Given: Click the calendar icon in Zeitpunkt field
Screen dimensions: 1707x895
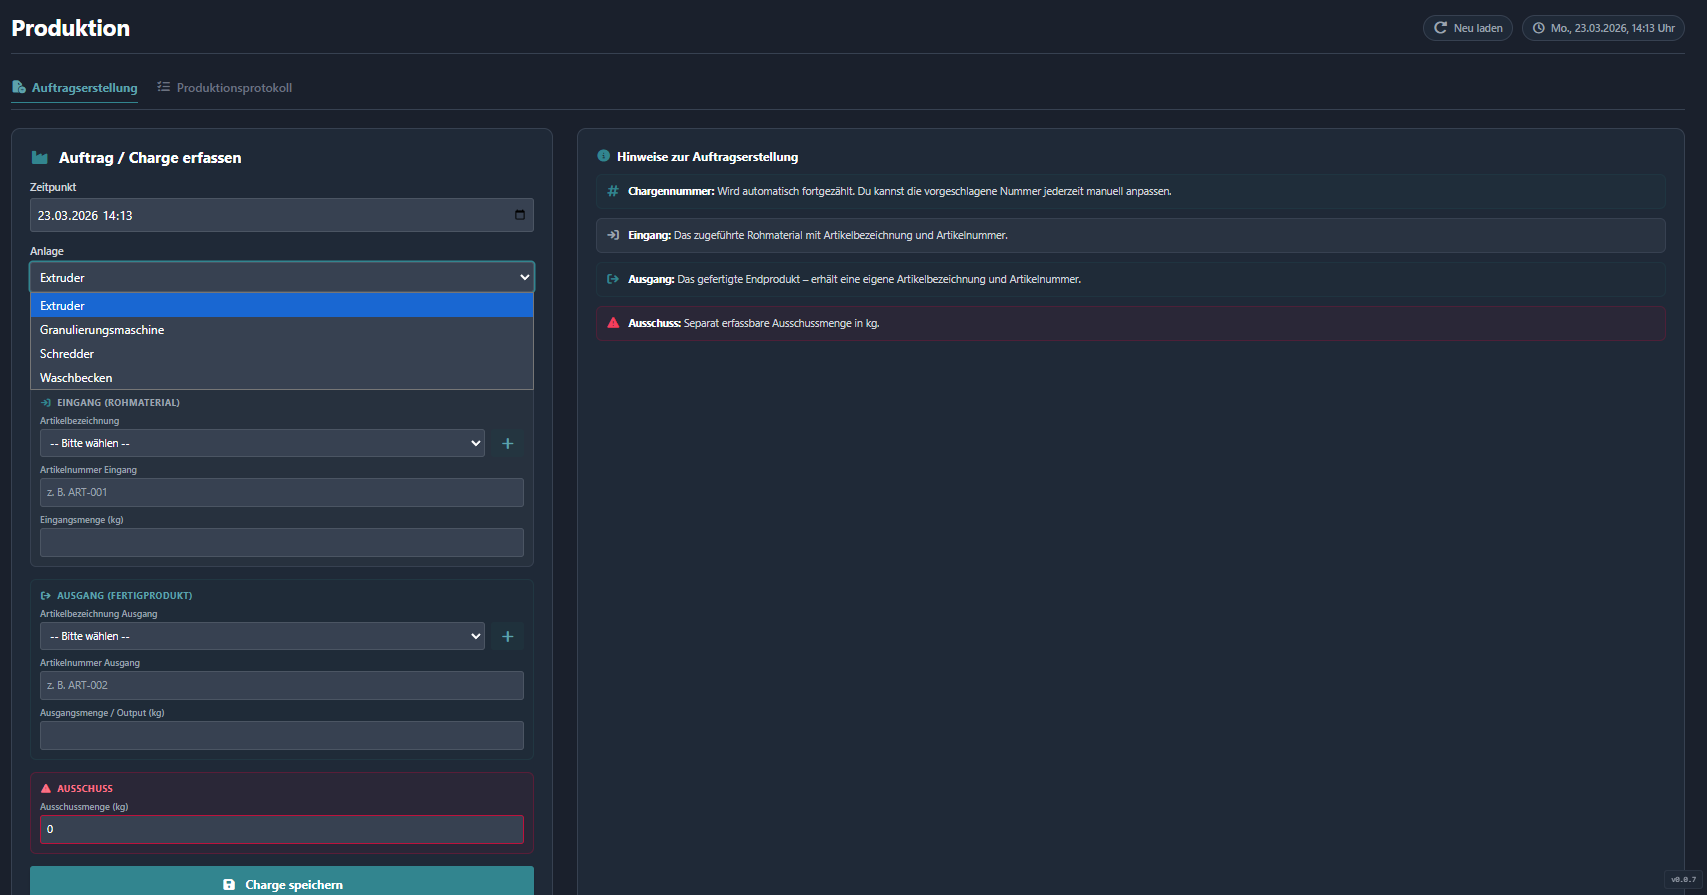Looking at the screenshot, I should coord(519,215).
